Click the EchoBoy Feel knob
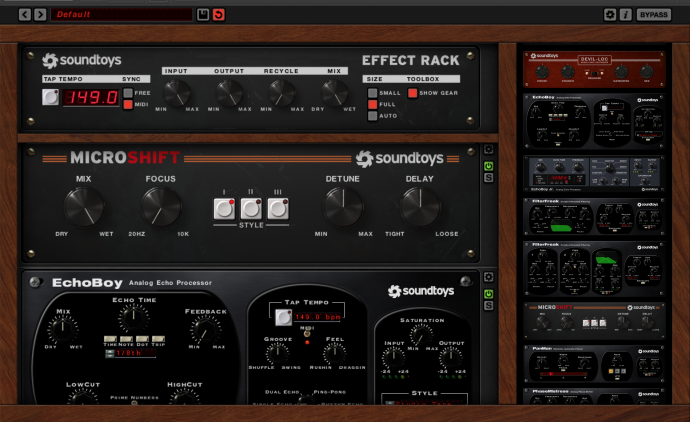Viewport: 690px width, 422px height. pos(334,353)
